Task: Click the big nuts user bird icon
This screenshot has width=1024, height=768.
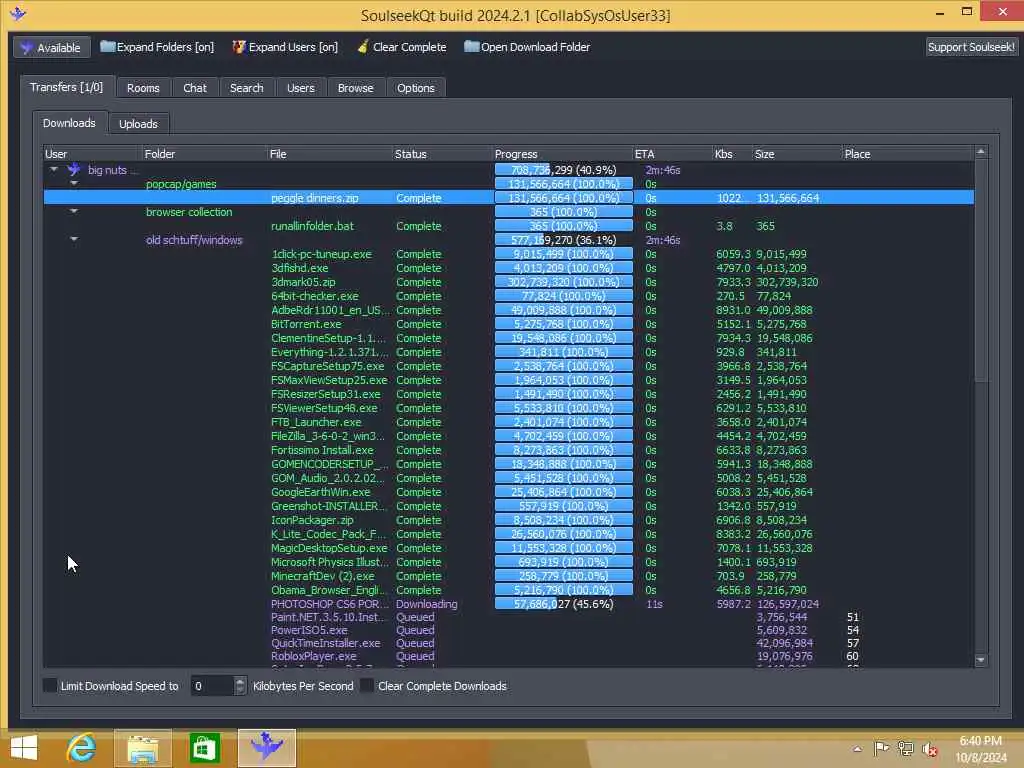Action: pos(74,169)
